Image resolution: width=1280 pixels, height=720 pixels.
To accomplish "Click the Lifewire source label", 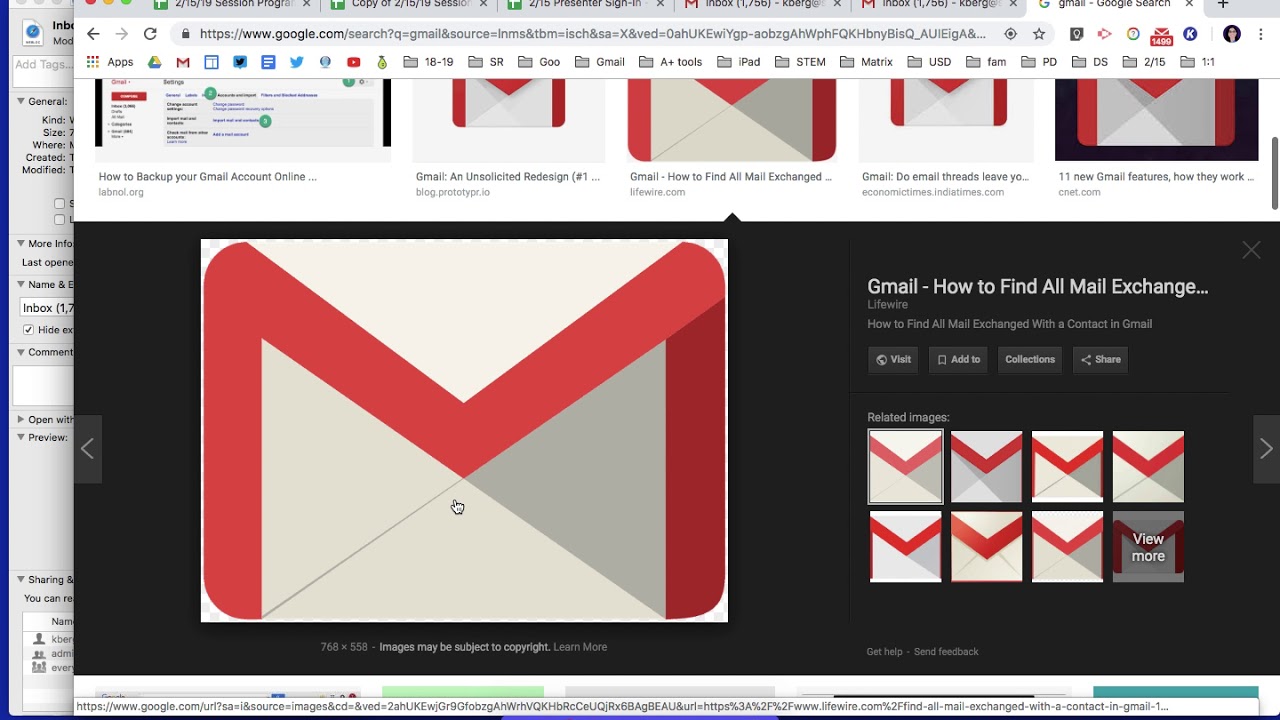I will 887,305.
